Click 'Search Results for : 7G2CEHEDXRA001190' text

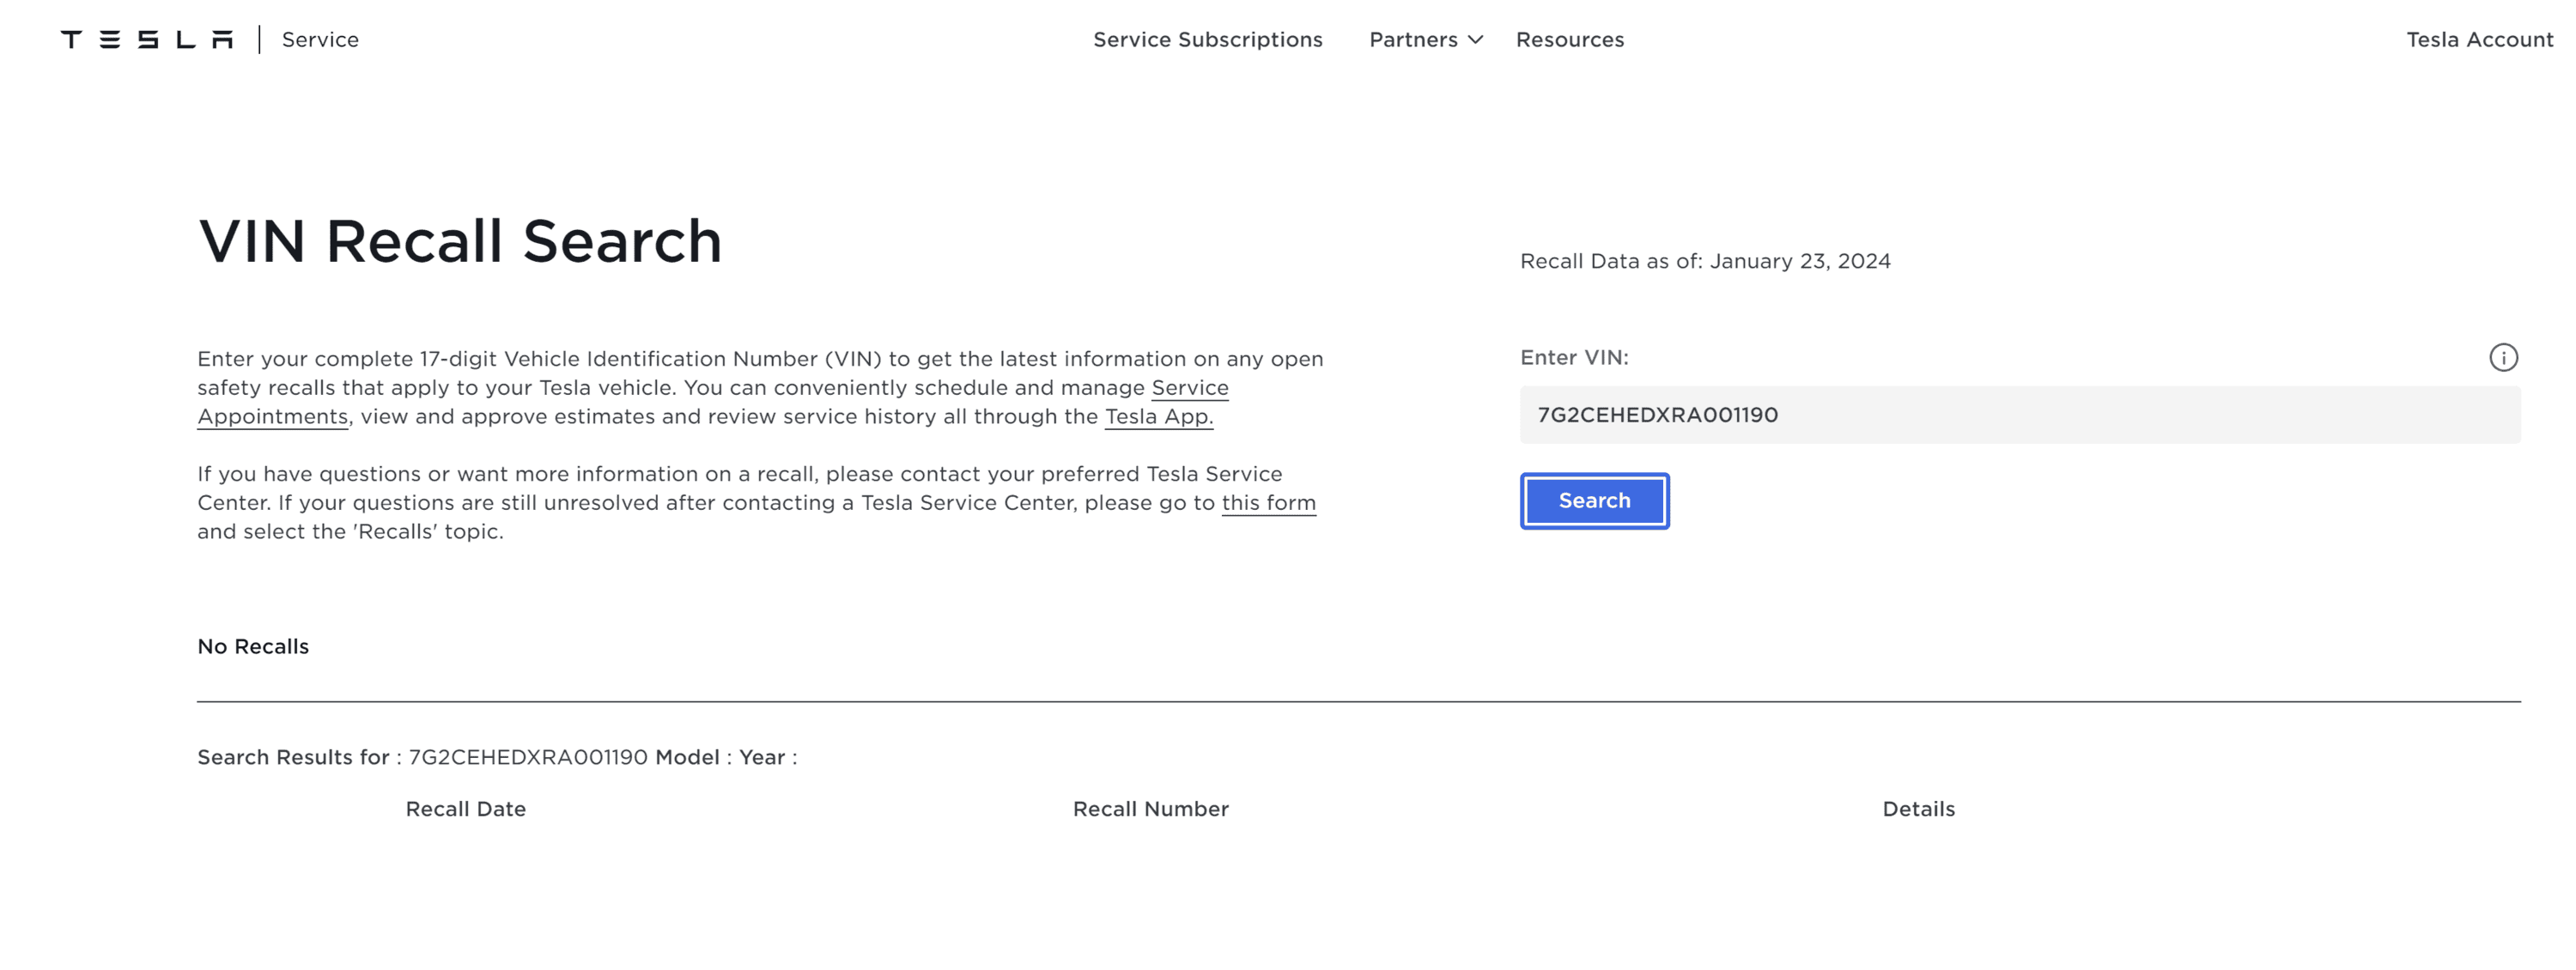tap(422, 757)
